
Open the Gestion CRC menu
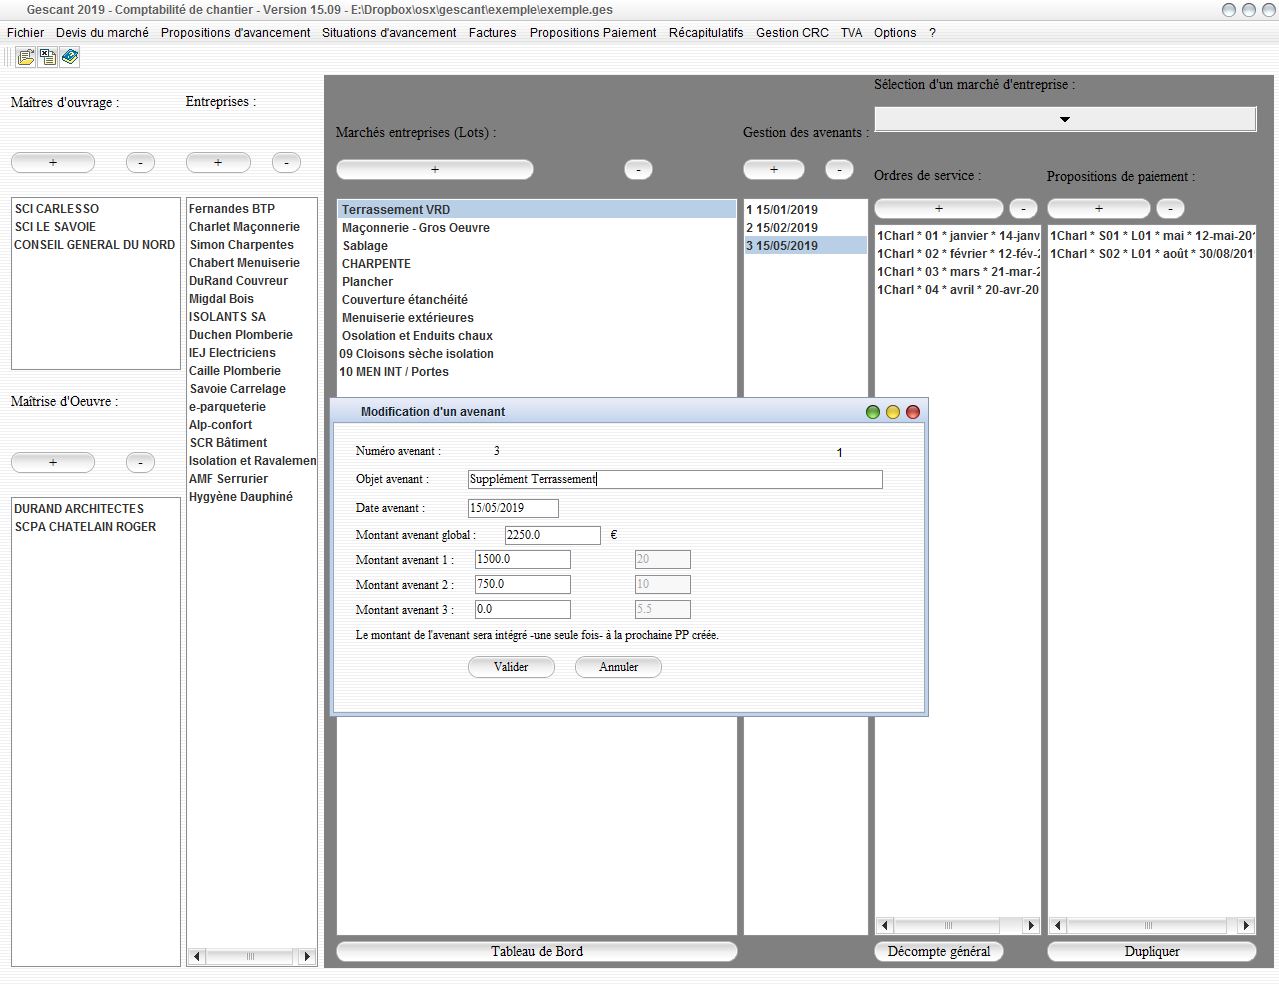pyautogui.click(x=792, y=33)
